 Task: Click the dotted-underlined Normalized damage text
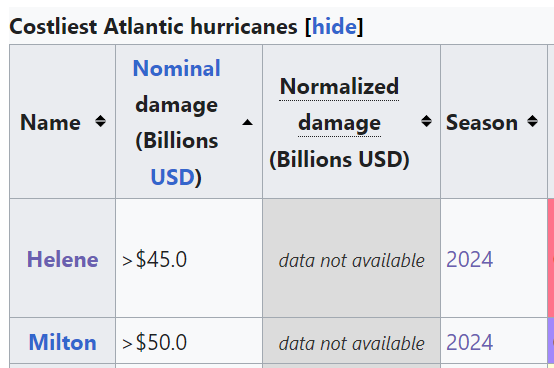339,105
